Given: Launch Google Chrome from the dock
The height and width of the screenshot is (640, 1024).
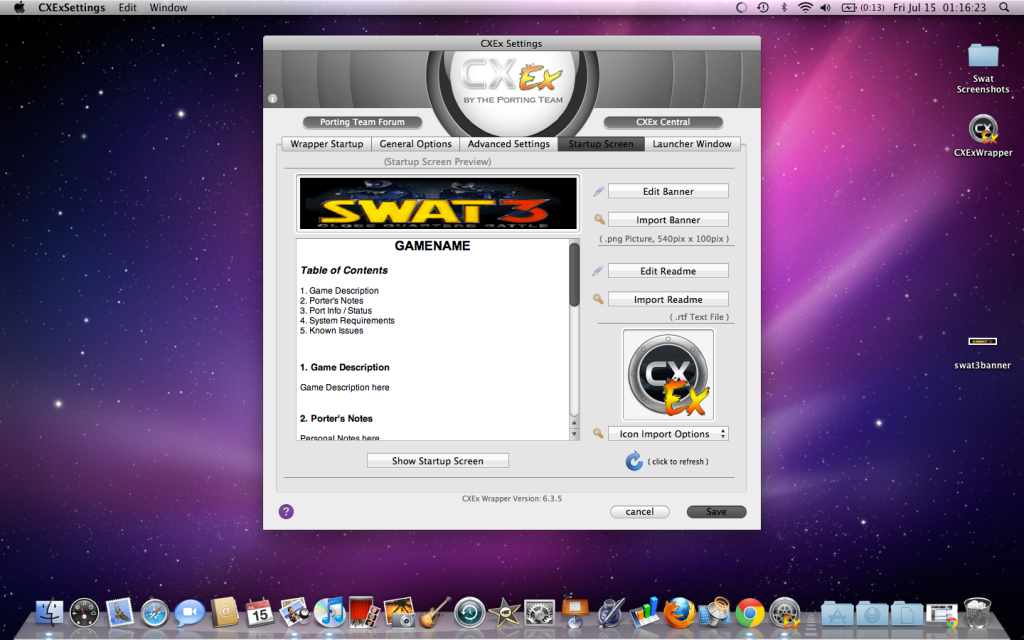Looking at the screenshot, I should 750,613.
